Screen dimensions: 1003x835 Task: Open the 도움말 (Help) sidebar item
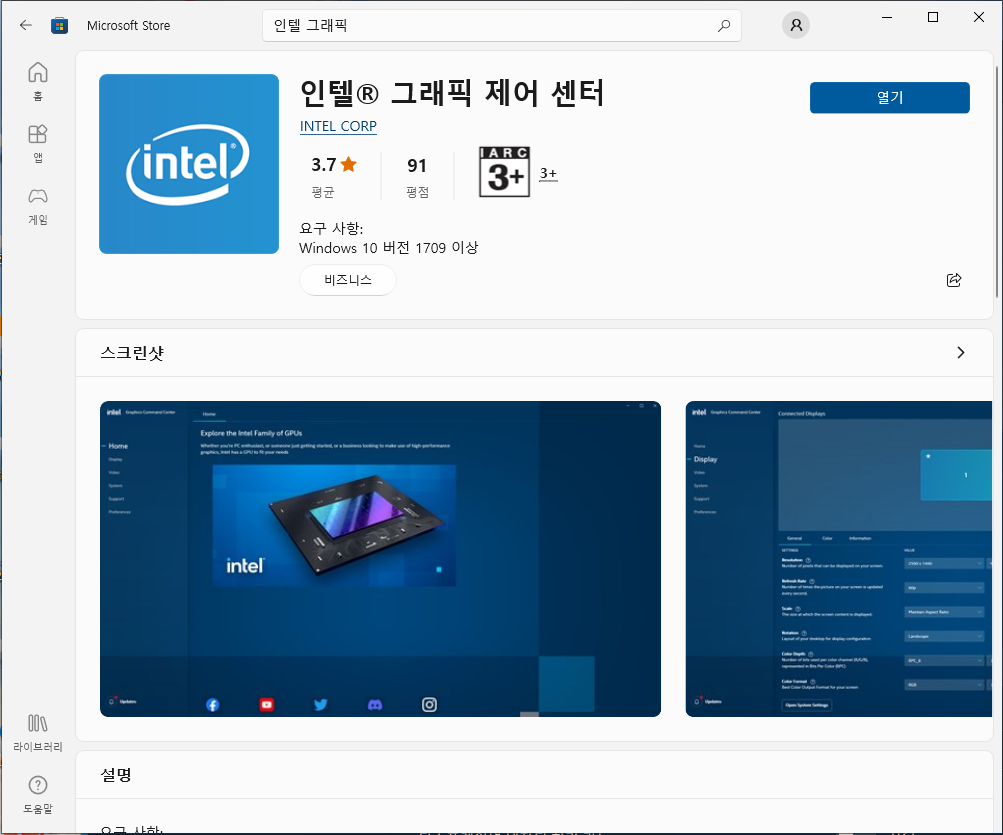pyautogui.click(x=38, y=795)
